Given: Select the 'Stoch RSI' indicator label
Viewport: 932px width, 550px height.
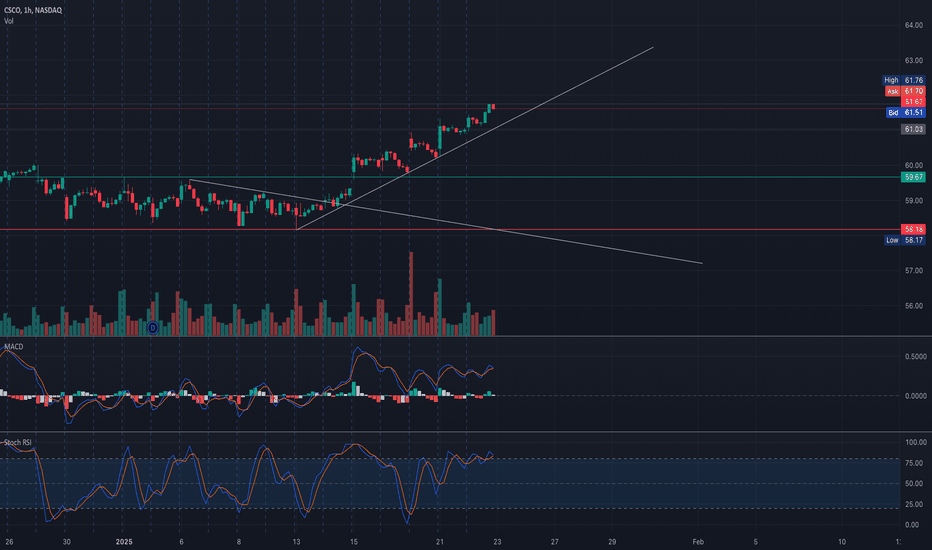Looking at the screenshot, I should pos(18,442).
